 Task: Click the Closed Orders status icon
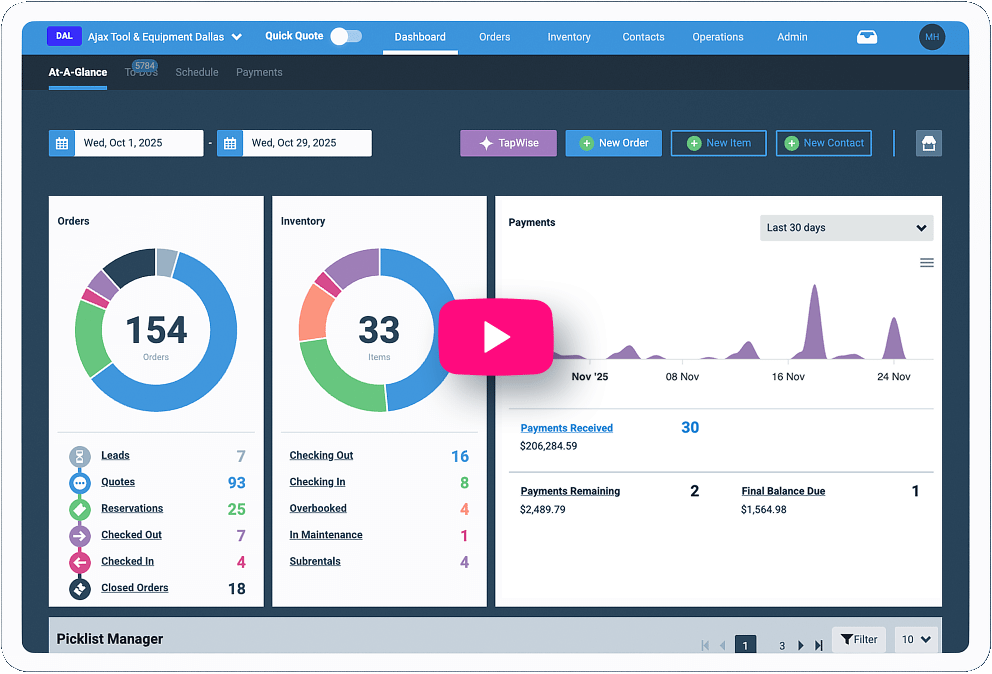point(80,589)
